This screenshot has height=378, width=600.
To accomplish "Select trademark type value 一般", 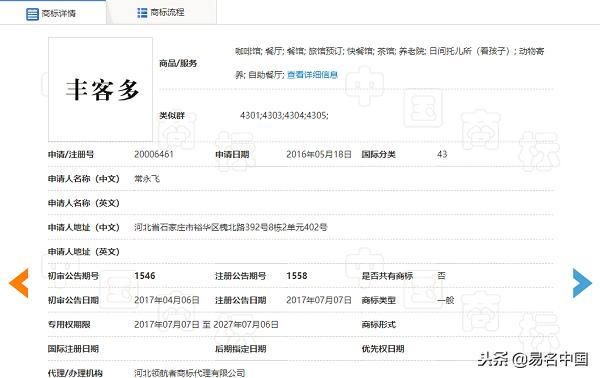I will 445,300.
